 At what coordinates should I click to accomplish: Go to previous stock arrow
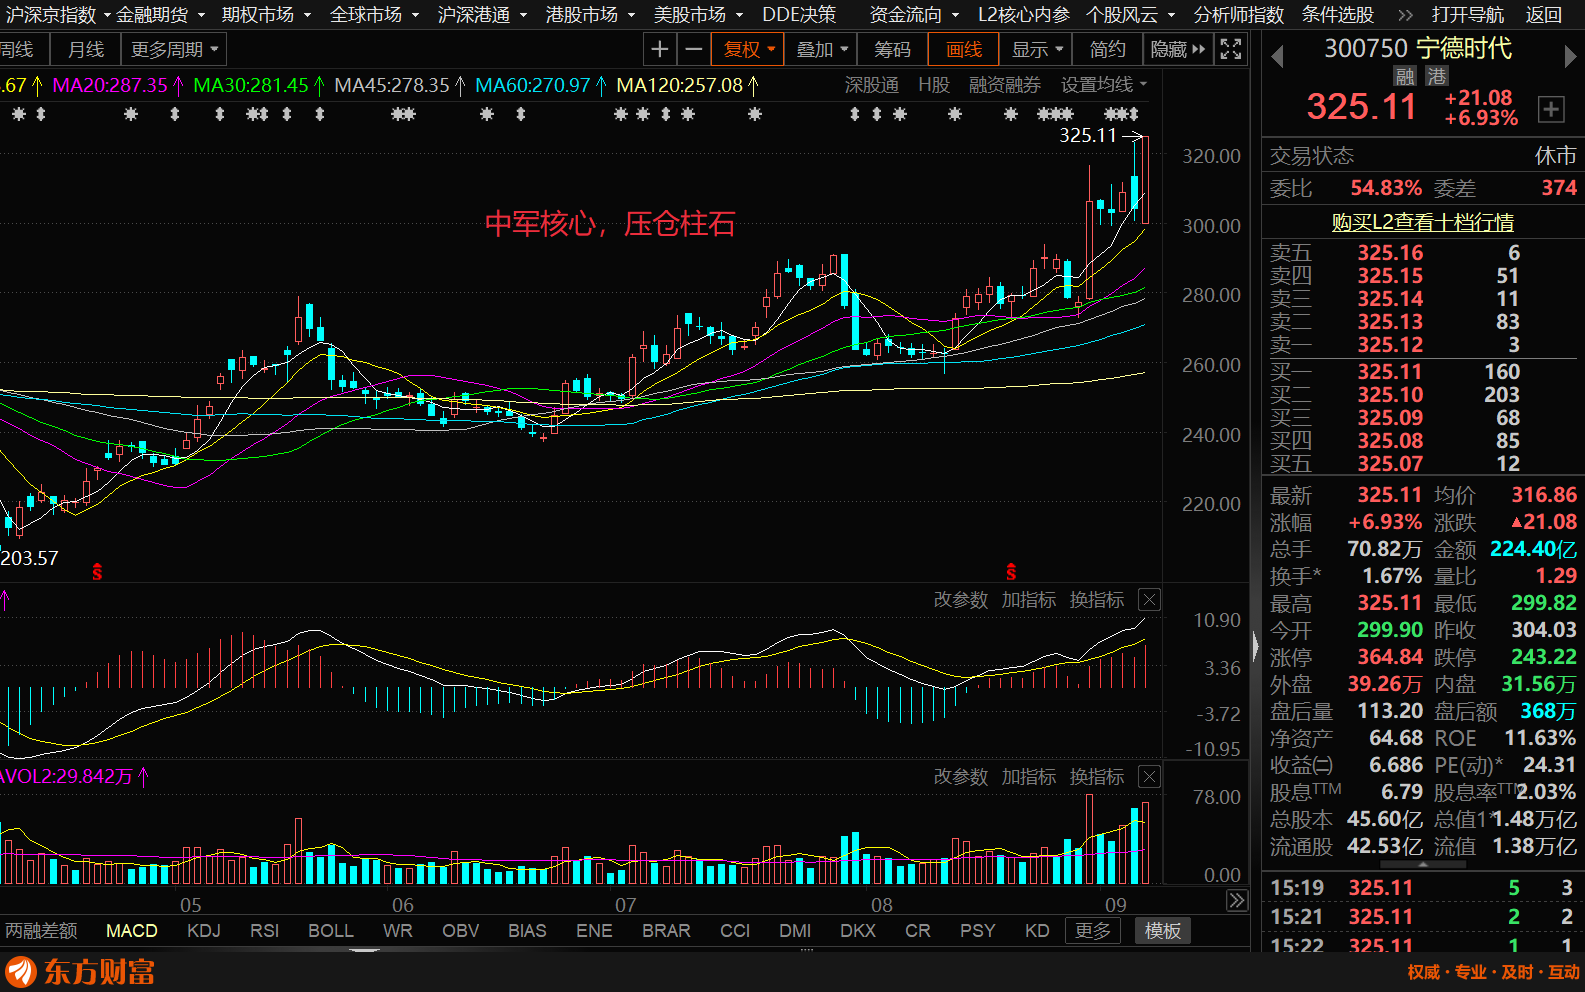(x=1277, y=57)
